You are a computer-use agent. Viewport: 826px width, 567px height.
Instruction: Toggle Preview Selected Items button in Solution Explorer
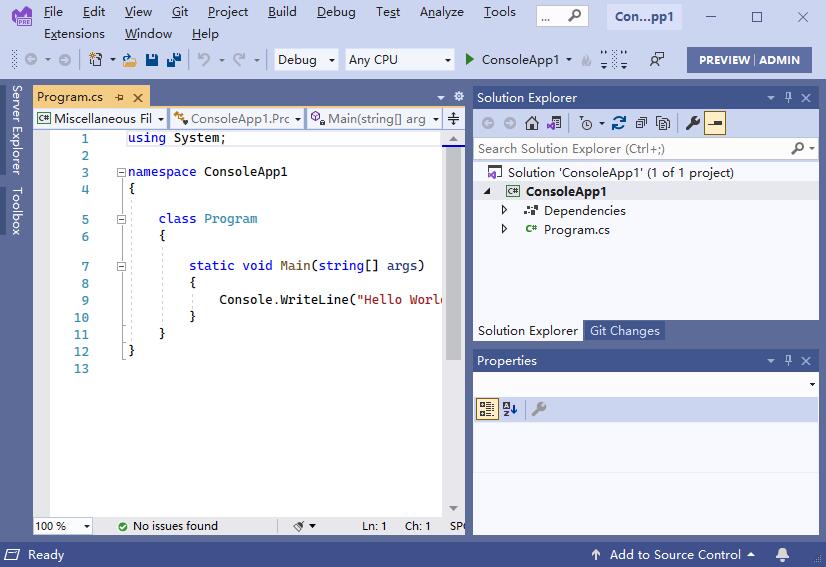click(x=715, y=123)
